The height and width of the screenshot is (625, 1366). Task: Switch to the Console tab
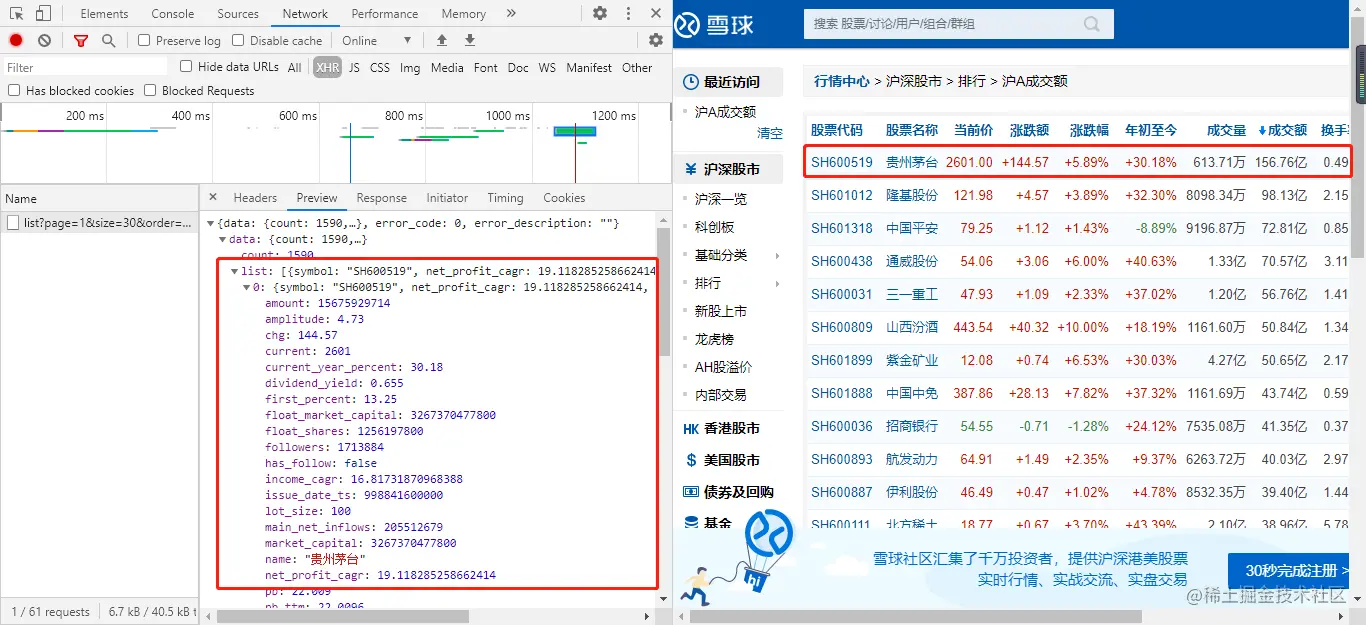[x=173, y=13]
